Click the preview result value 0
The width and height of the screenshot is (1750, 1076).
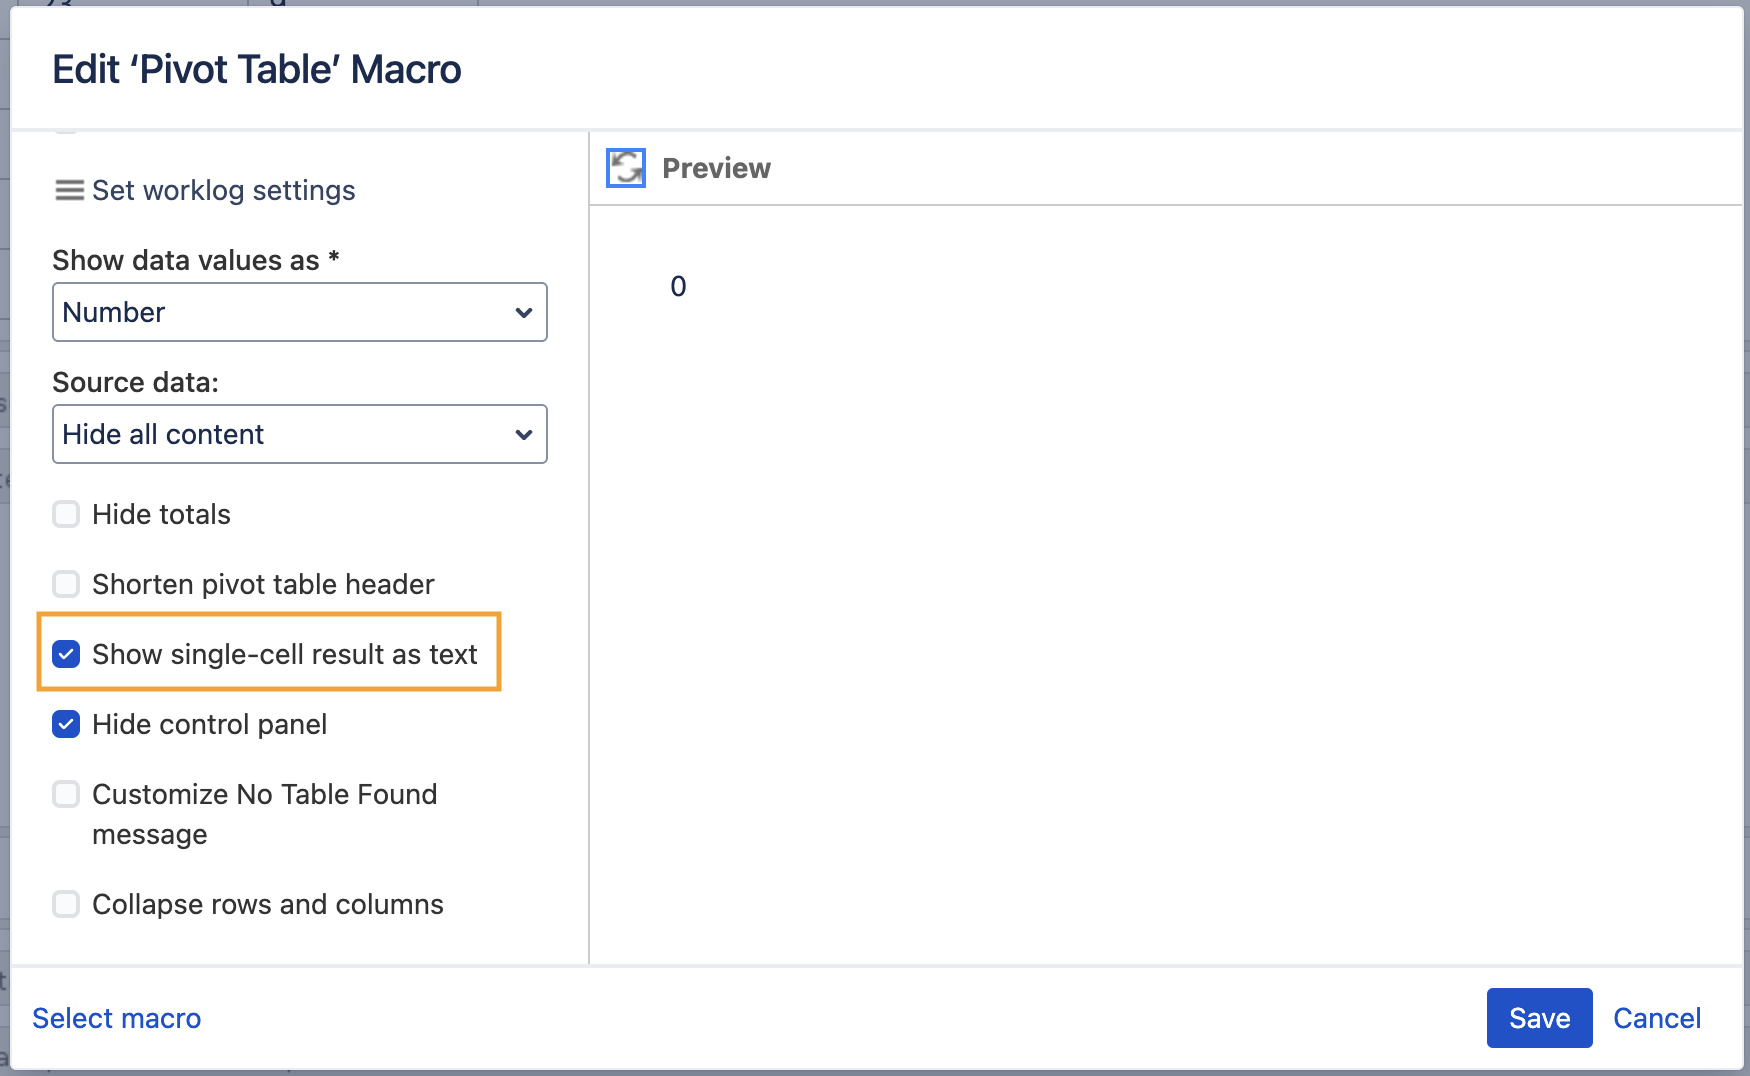tap(678, 286)
